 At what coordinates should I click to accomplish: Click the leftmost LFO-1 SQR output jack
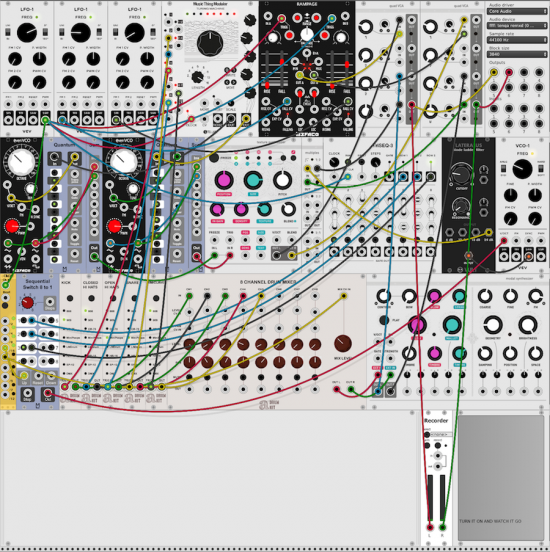[45, 120]
